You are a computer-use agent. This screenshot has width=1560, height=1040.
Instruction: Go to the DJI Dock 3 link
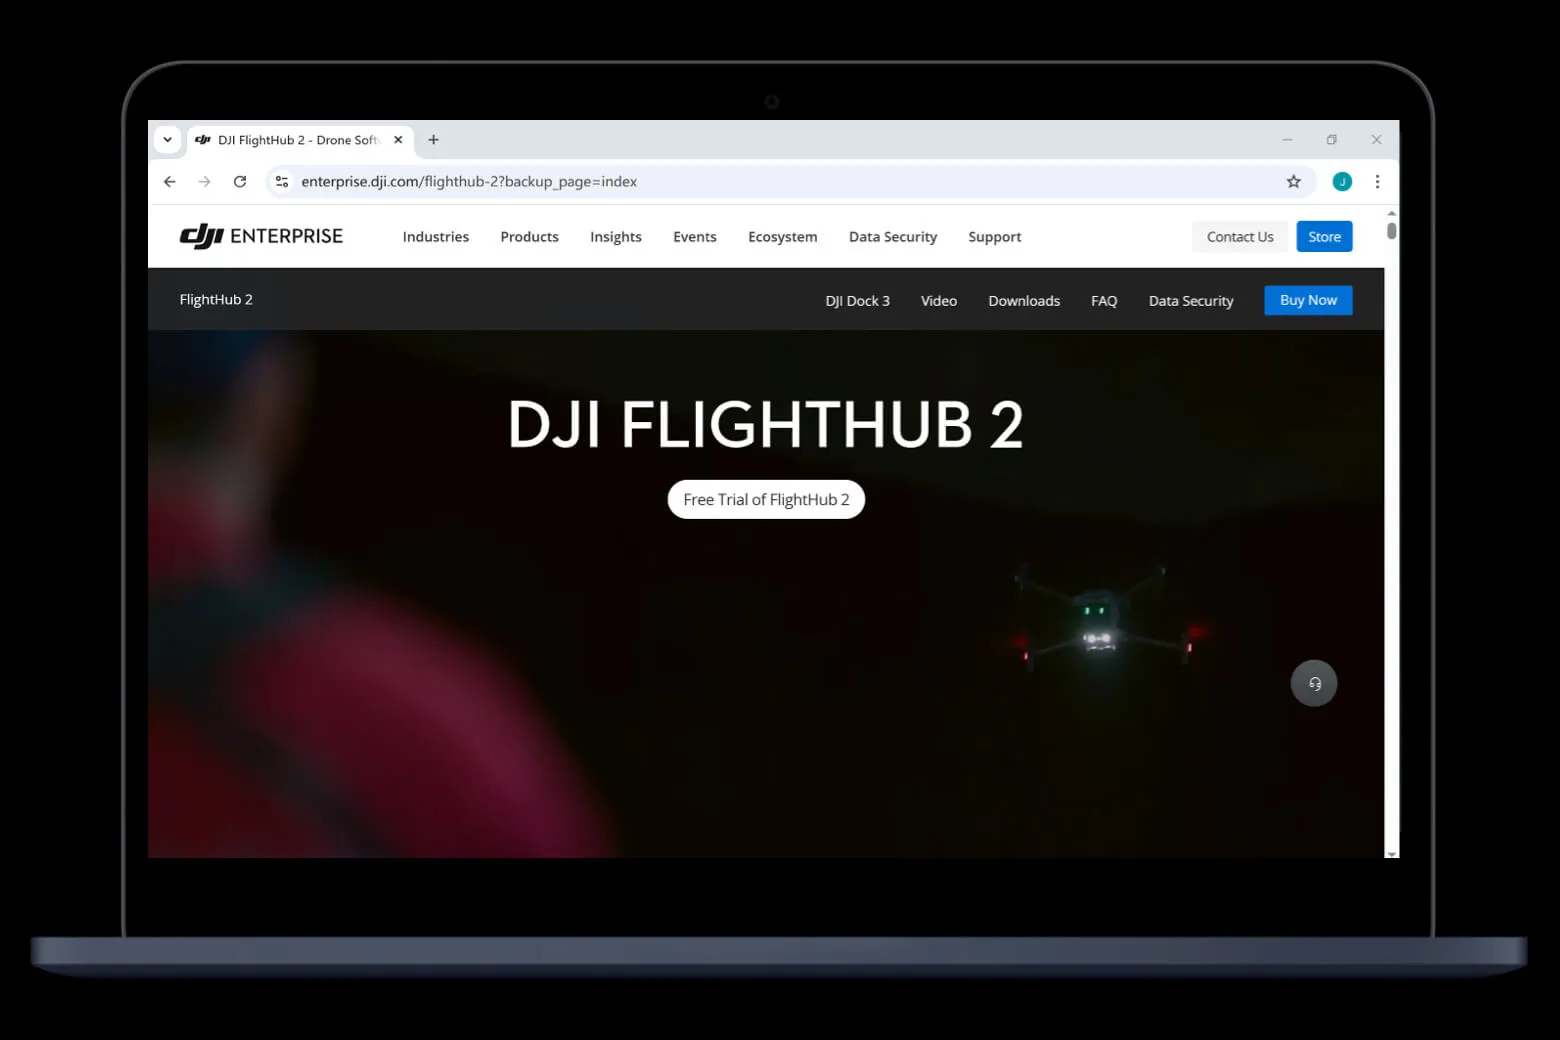pyautogui.click(x=857, y=301)
